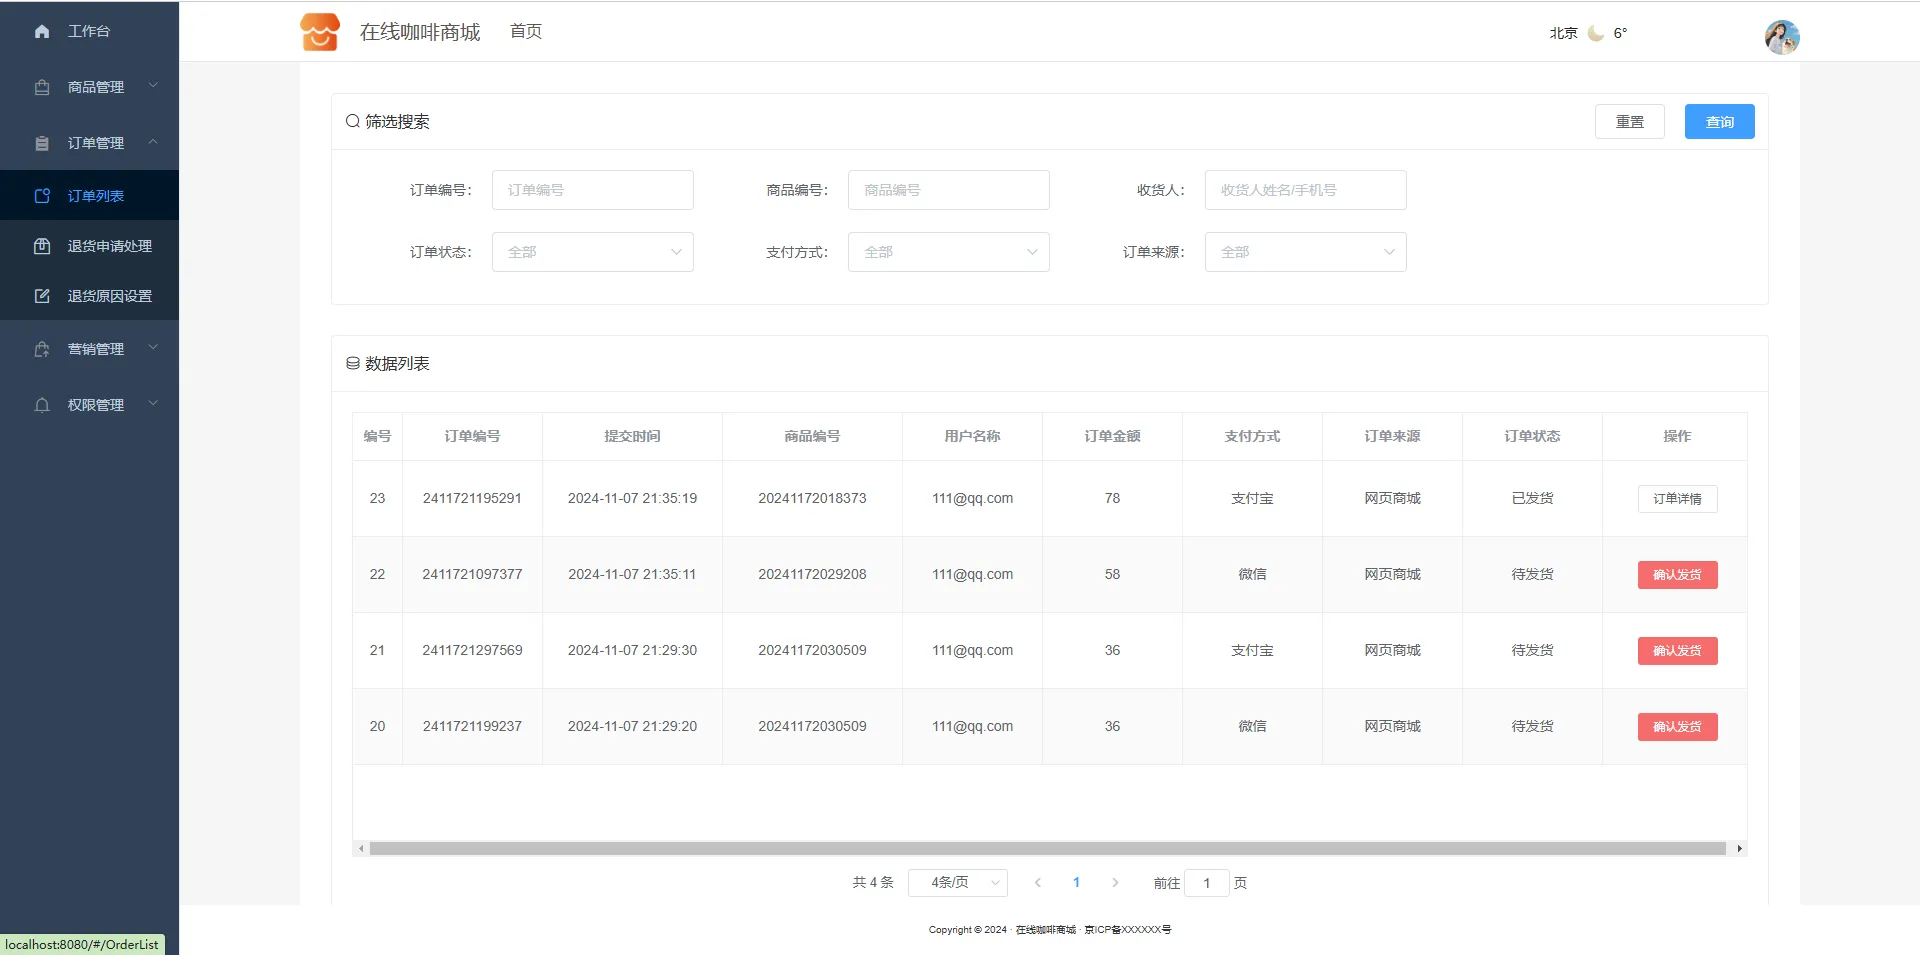This screenshot has height=955, width=1920.
Task: Open the 支付方式 dropdown
Action: pos(948,252)
